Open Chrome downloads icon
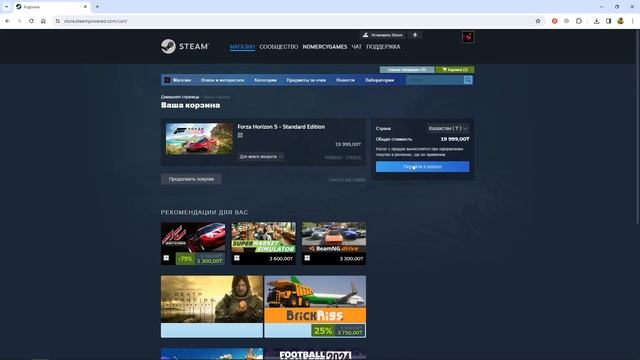Image resolution: width=640 pixels, height=360 pixels. [x=596, y=21]
